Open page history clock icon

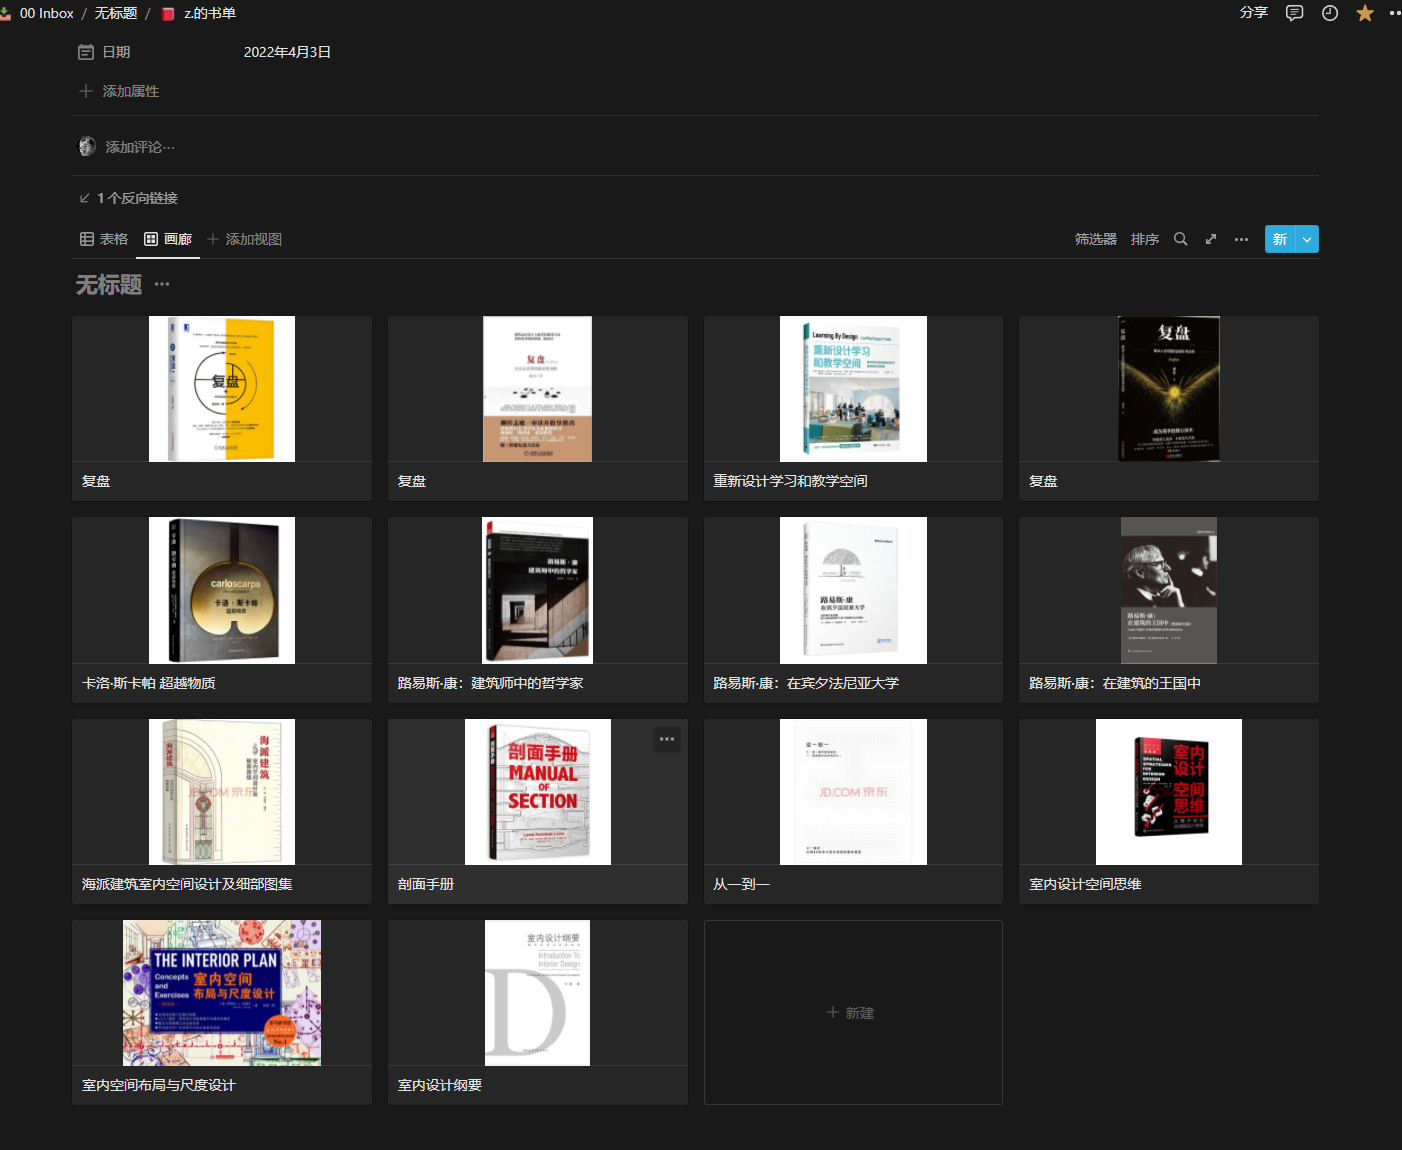1330,13
